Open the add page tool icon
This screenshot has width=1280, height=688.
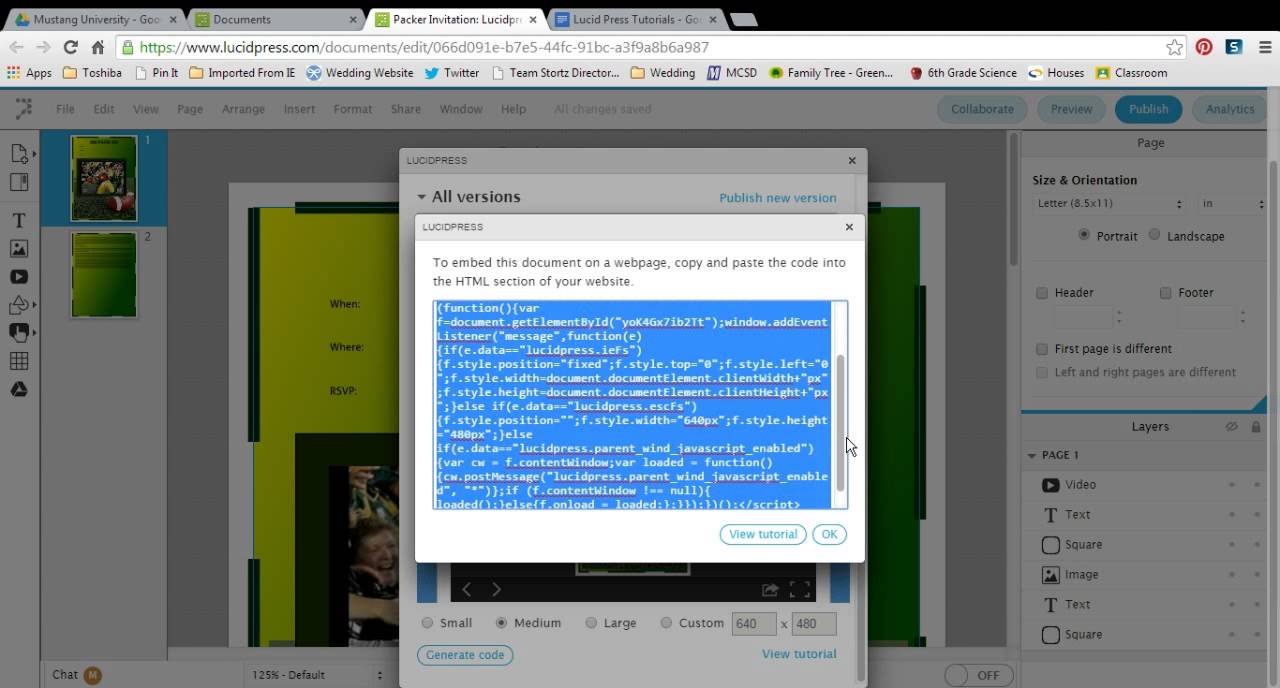18,154
